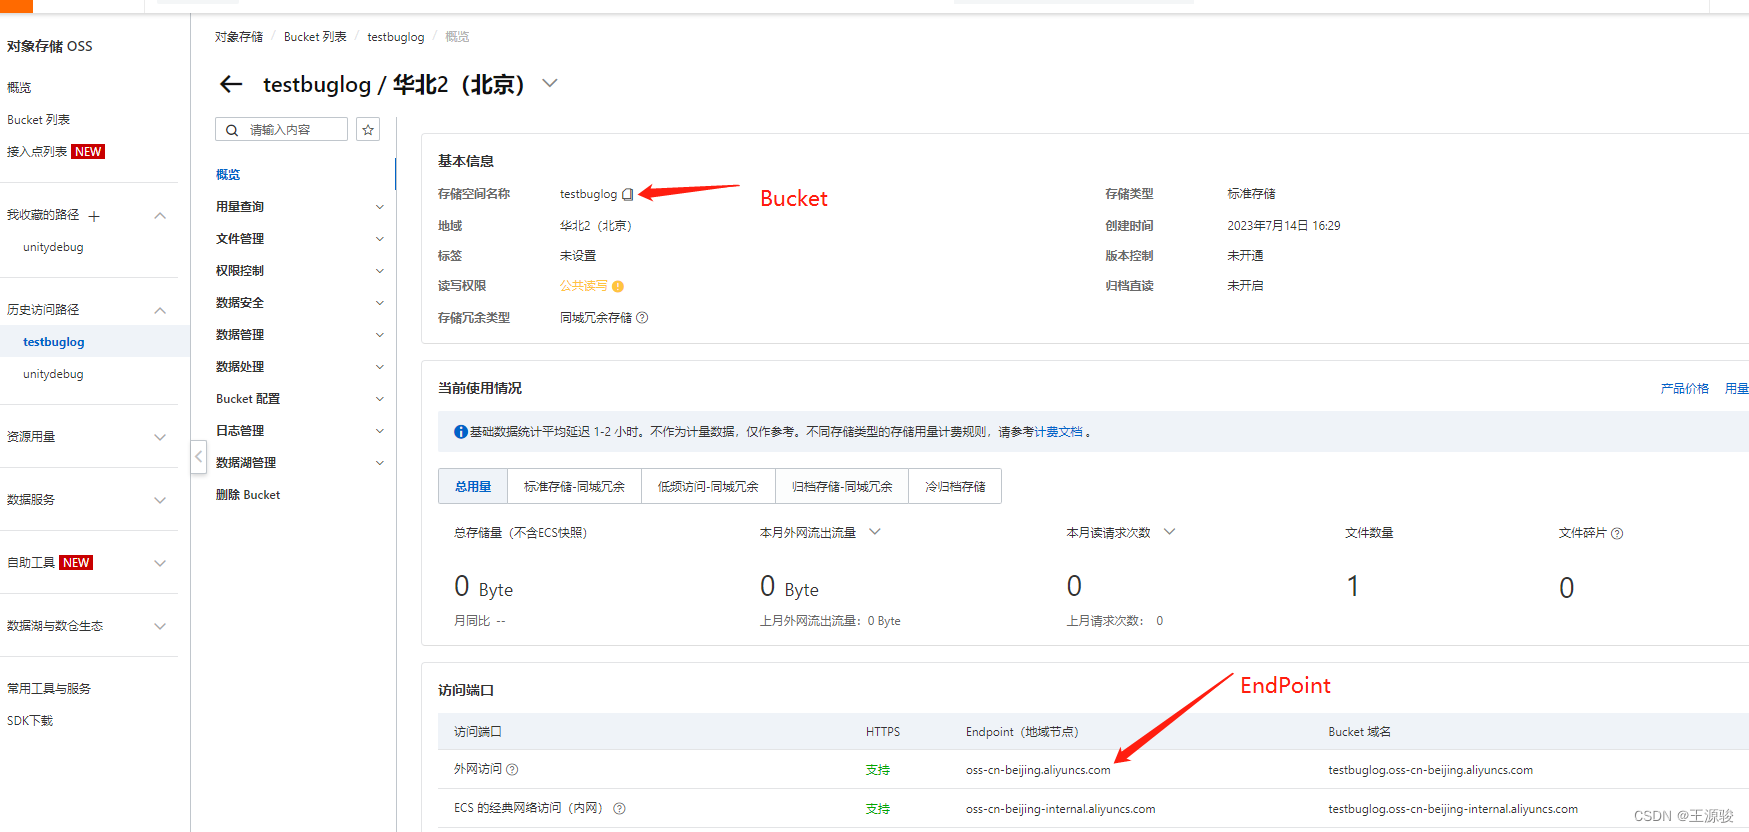Click the search magnifier icon
Viewport: 1749px width, 832px height.
point(232,130)
